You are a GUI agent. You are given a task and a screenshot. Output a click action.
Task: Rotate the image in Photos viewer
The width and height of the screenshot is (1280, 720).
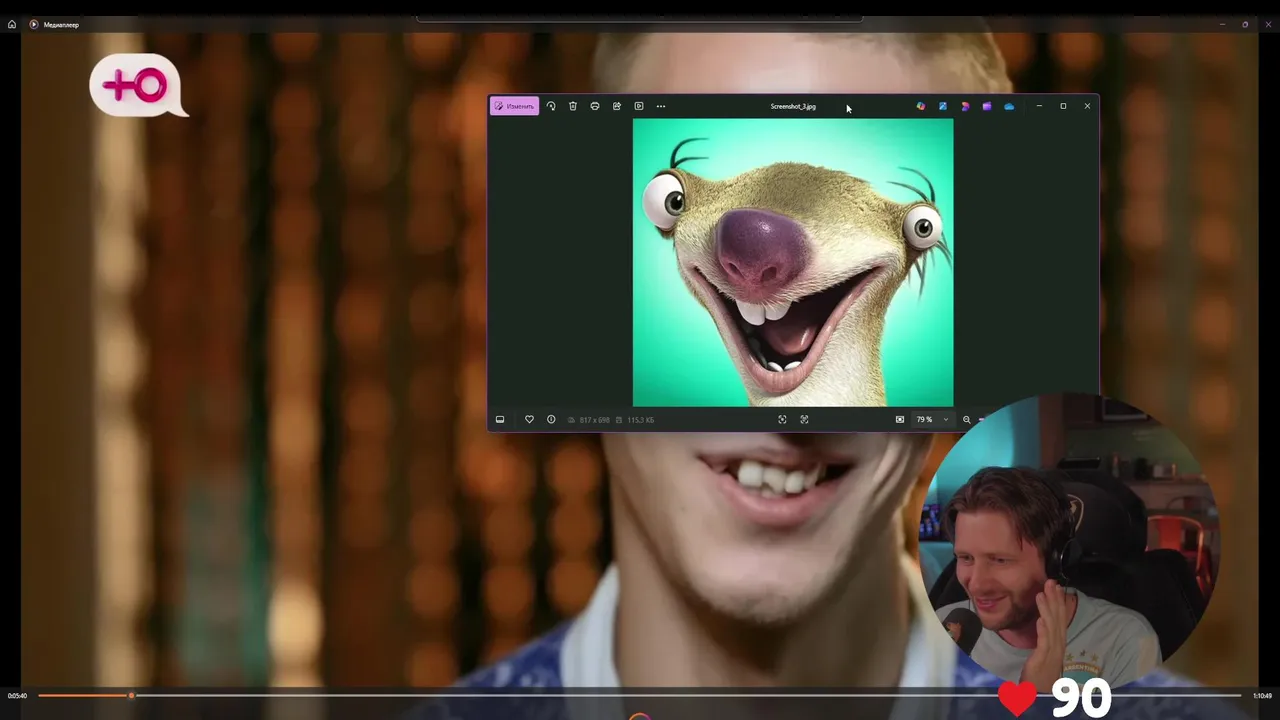(x=551, y=106)
